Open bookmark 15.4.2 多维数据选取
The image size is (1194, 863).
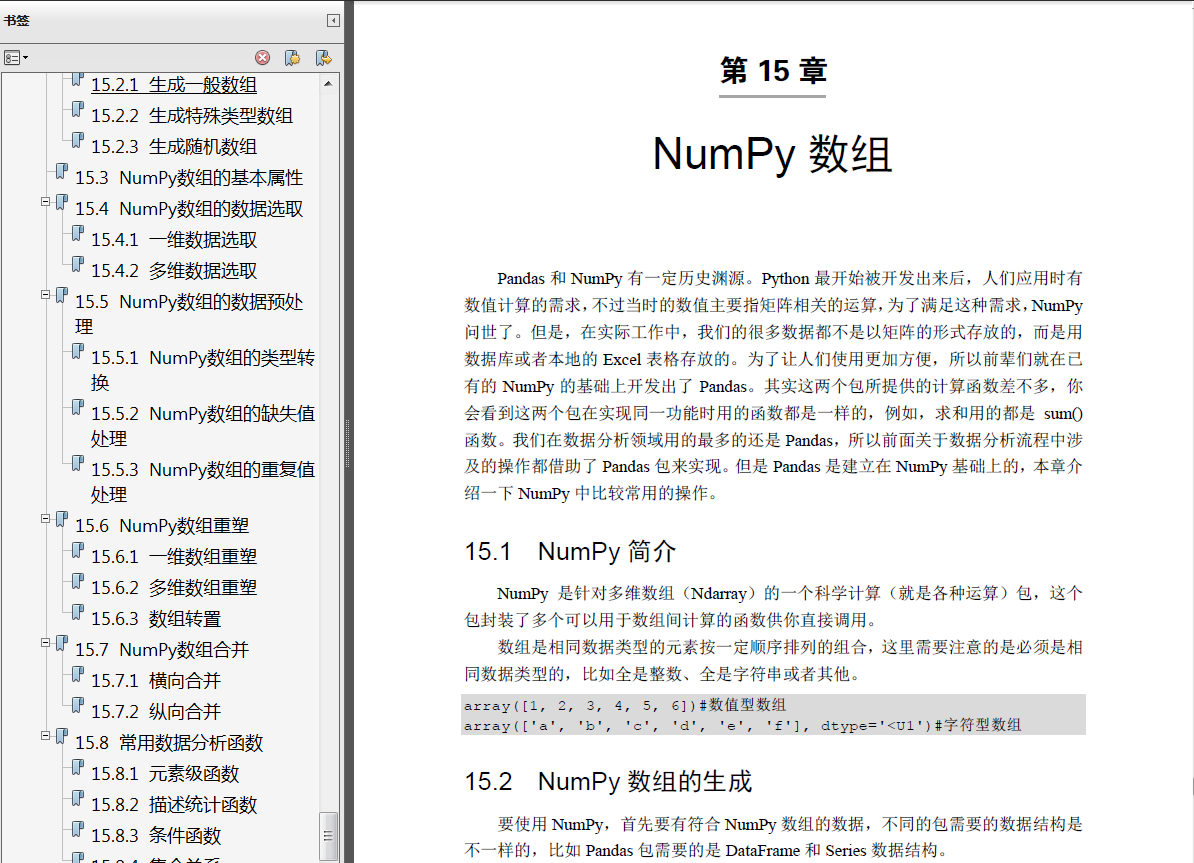click(x=174, y=271)
